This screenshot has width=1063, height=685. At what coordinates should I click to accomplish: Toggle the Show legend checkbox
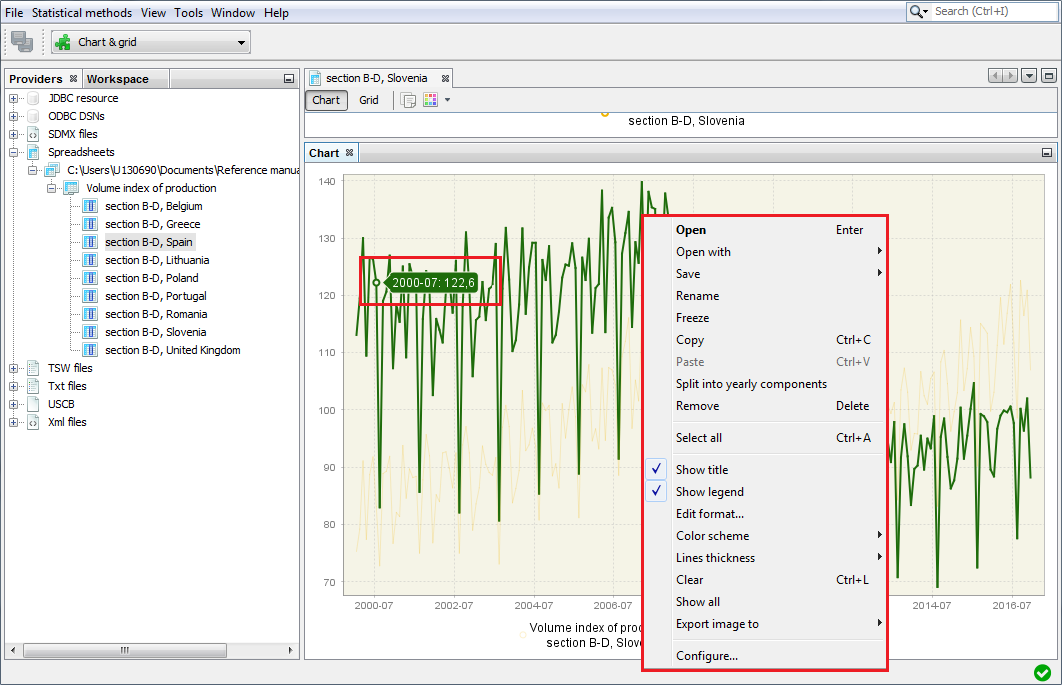(656, 492)
